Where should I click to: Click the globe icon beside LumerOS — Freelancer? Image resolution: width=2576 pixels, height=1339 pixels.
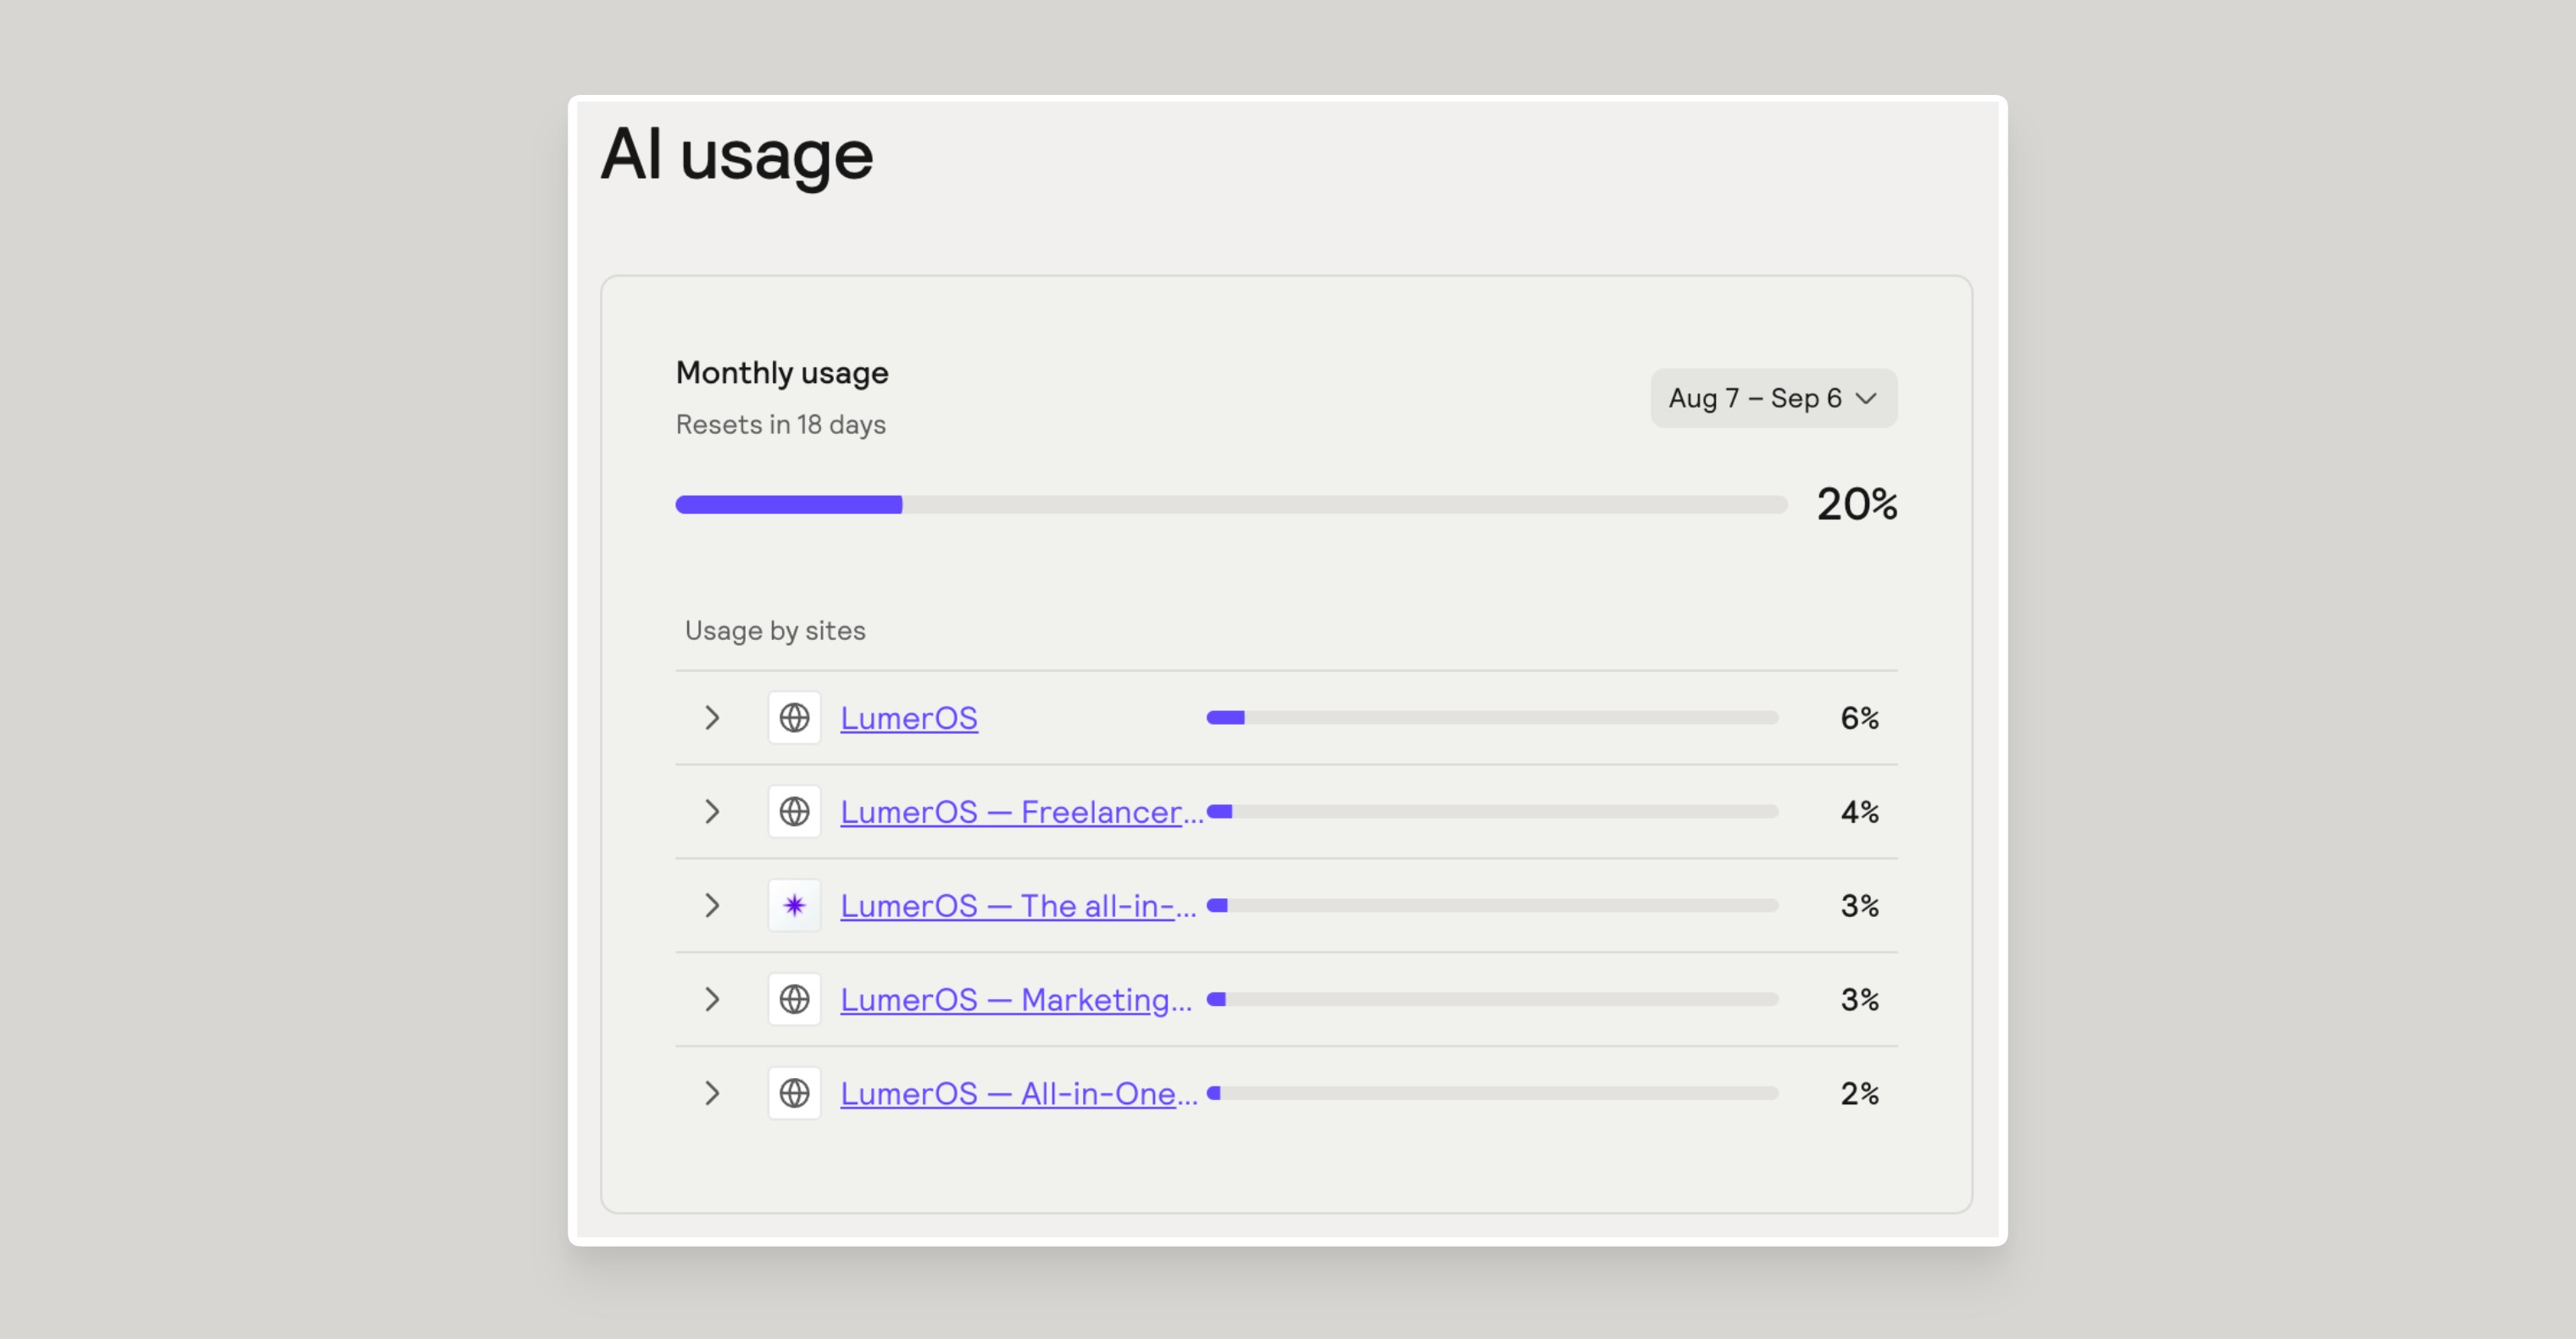pyautogui.click(x=795, y=812)
